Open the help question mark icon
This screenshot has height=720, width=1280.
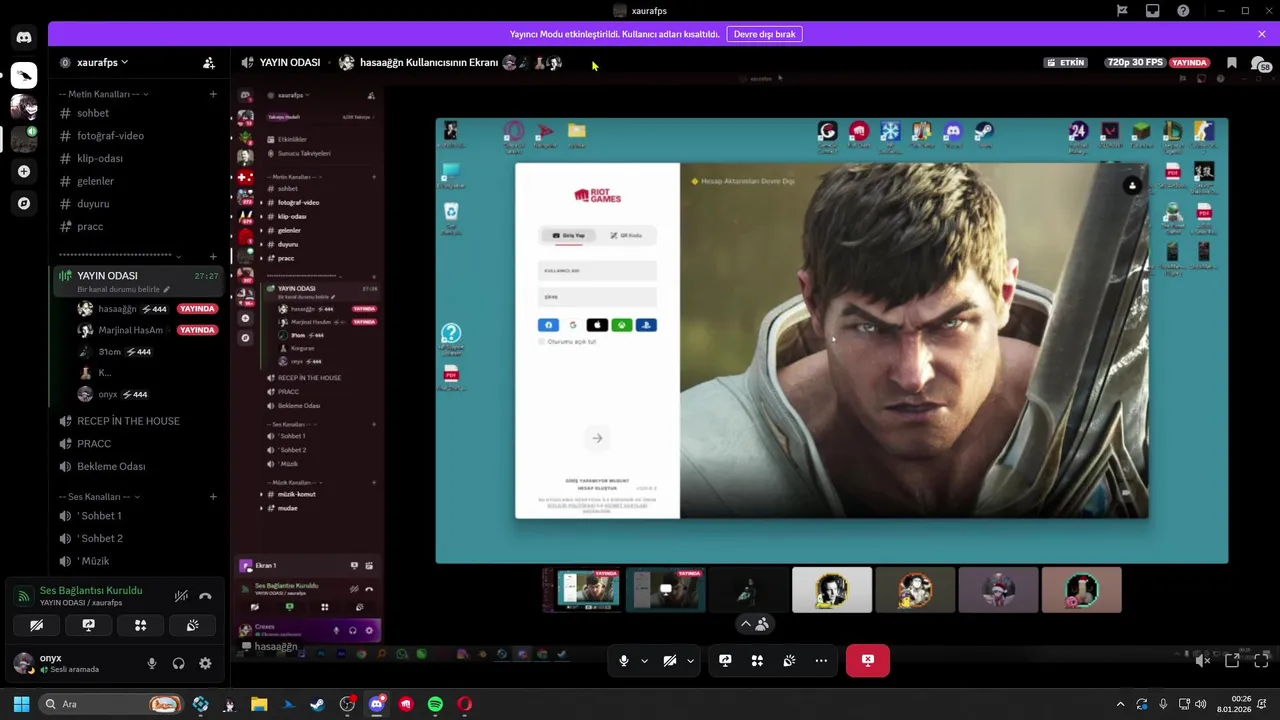pyautogui.click(x=1184, y=11)
